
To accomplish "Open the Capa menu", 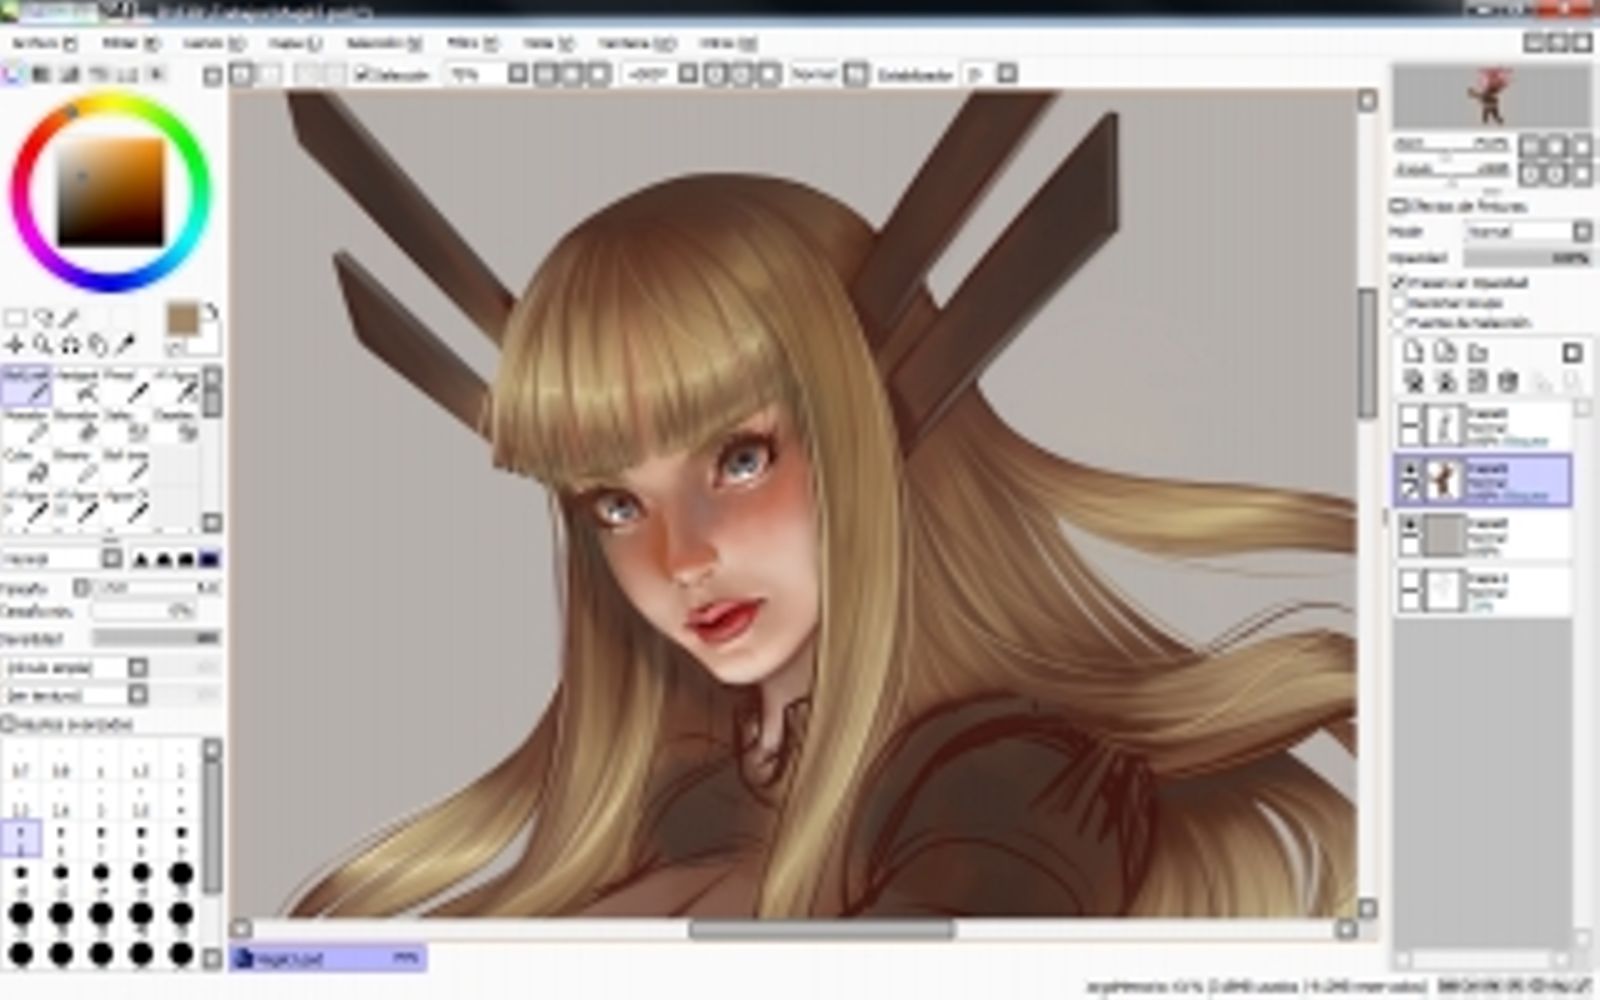I will [x=294, y=43].
